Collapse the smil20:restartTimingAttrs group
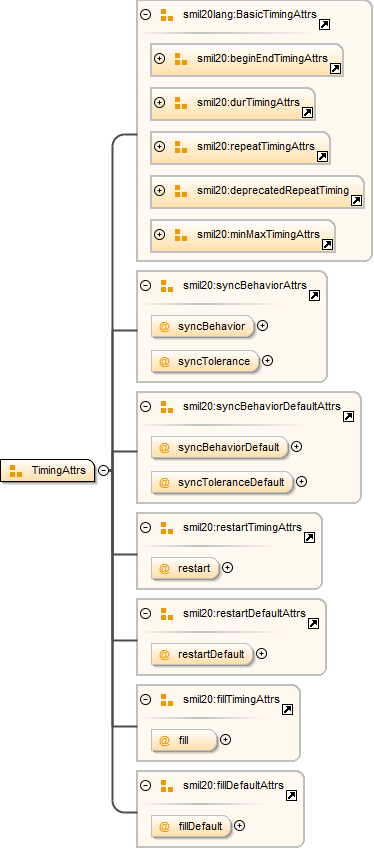 coord(146,527)
